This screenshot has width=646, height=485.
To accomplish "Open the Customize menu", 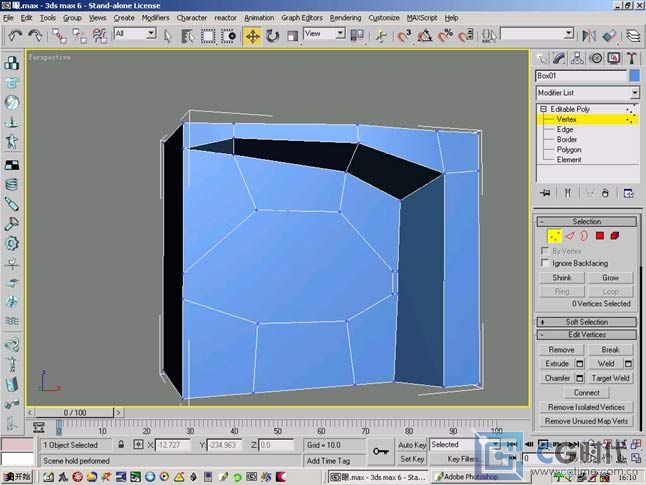I will click(x=384, y=18).
